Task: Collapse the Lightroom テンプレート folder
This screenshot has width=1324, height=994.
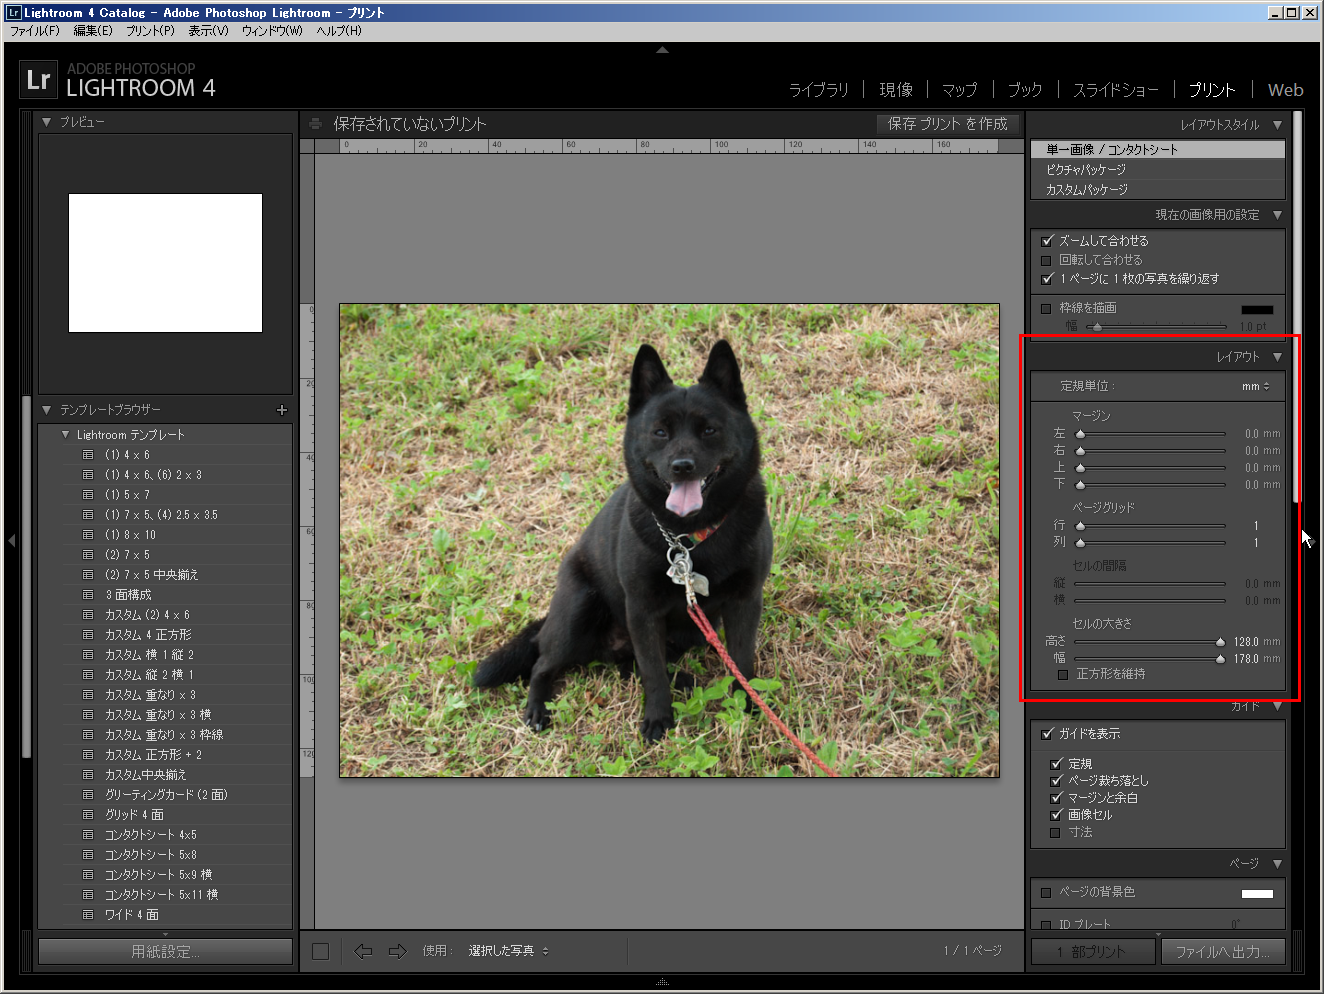Action: pyautogui.click(x=66, y=435)
